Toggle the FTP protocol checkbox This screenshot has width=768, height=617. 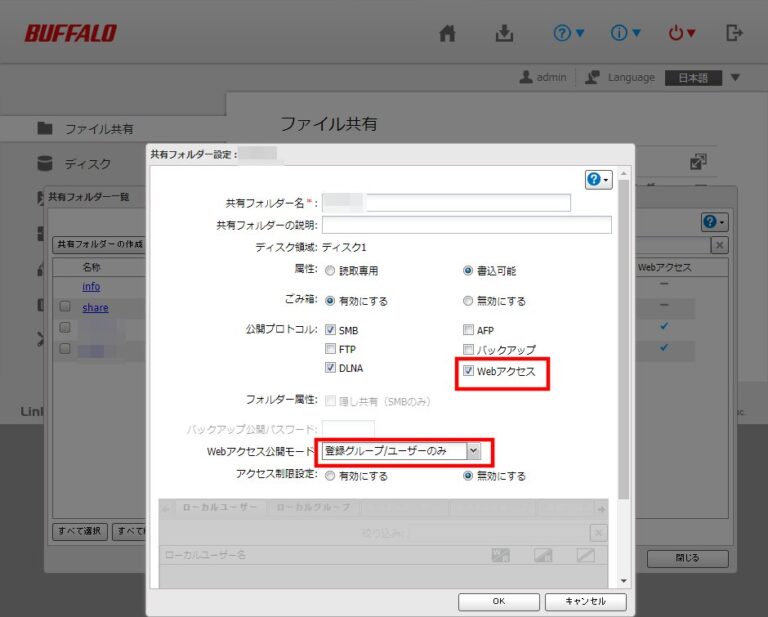point(331,349)
